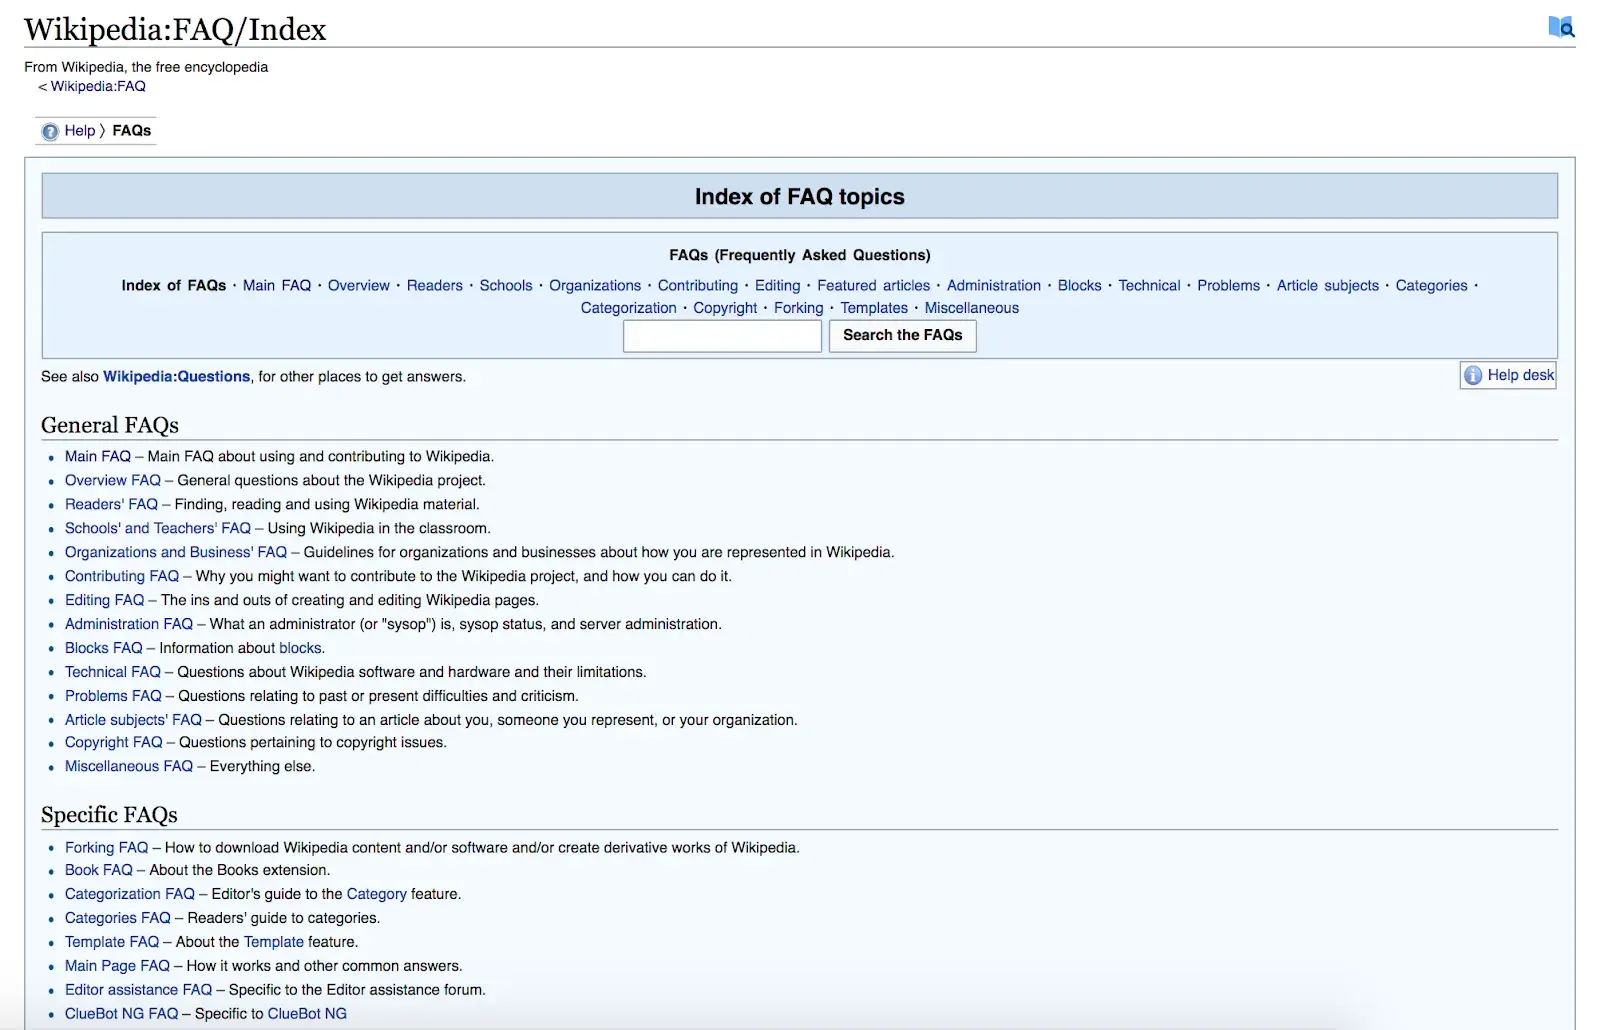Click Help in the breadcrumb trail
Screen dimensions: 1600x1030
coord(78,131)
